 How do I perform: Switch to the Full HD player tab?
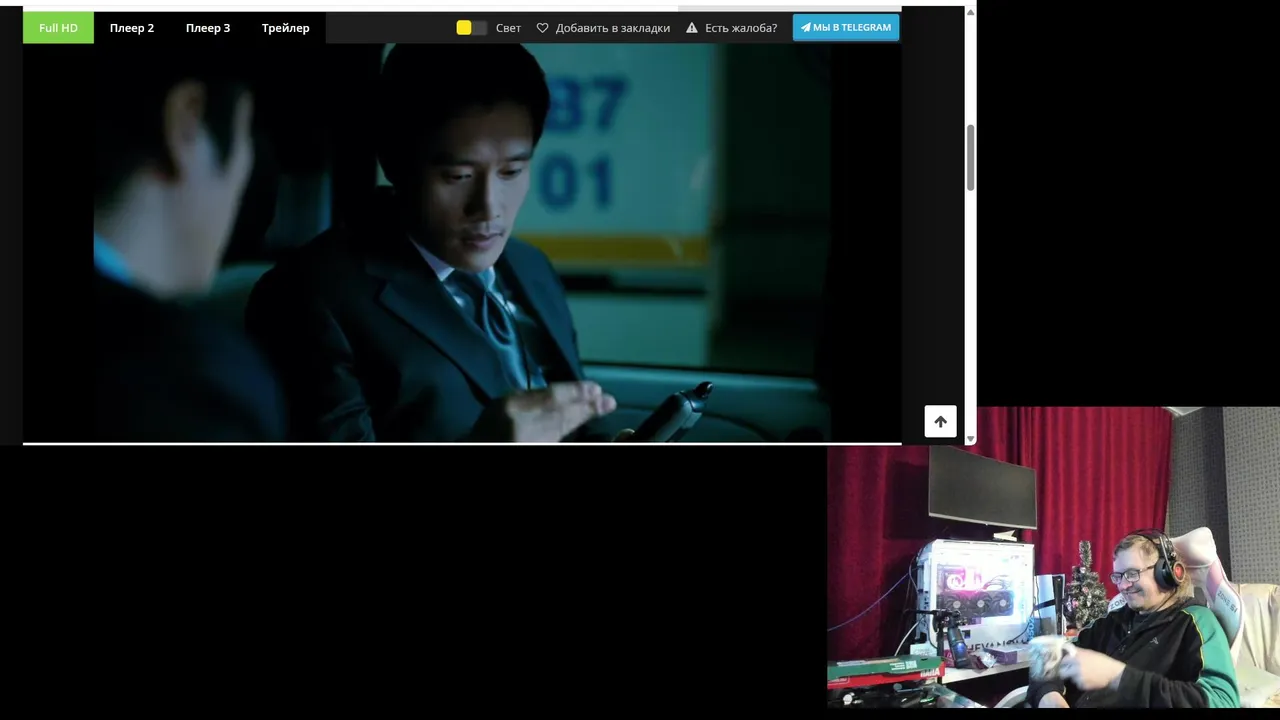tap(58, 28)
